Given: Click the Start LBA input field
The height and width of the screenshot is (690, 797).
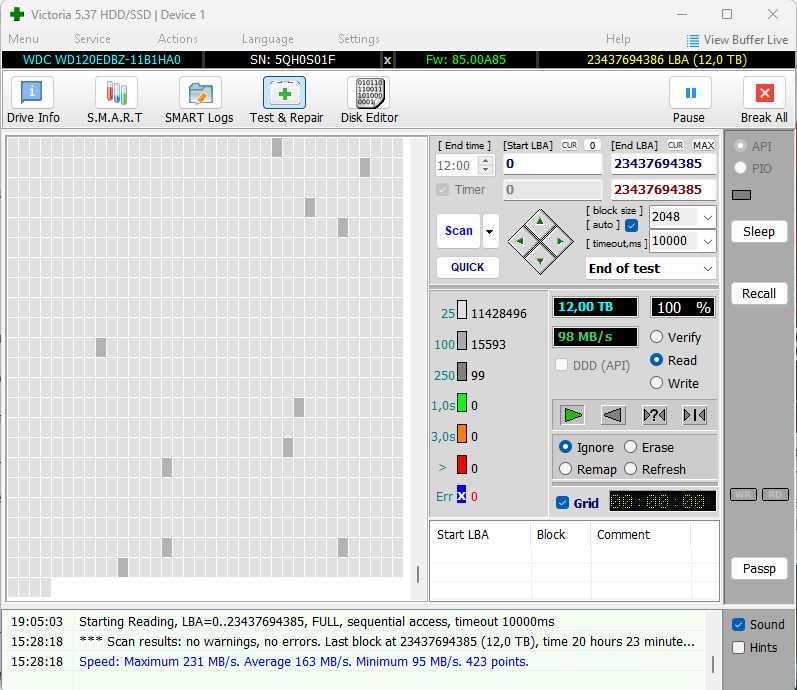Looking at the screenshot, I should tap(553, 164).
